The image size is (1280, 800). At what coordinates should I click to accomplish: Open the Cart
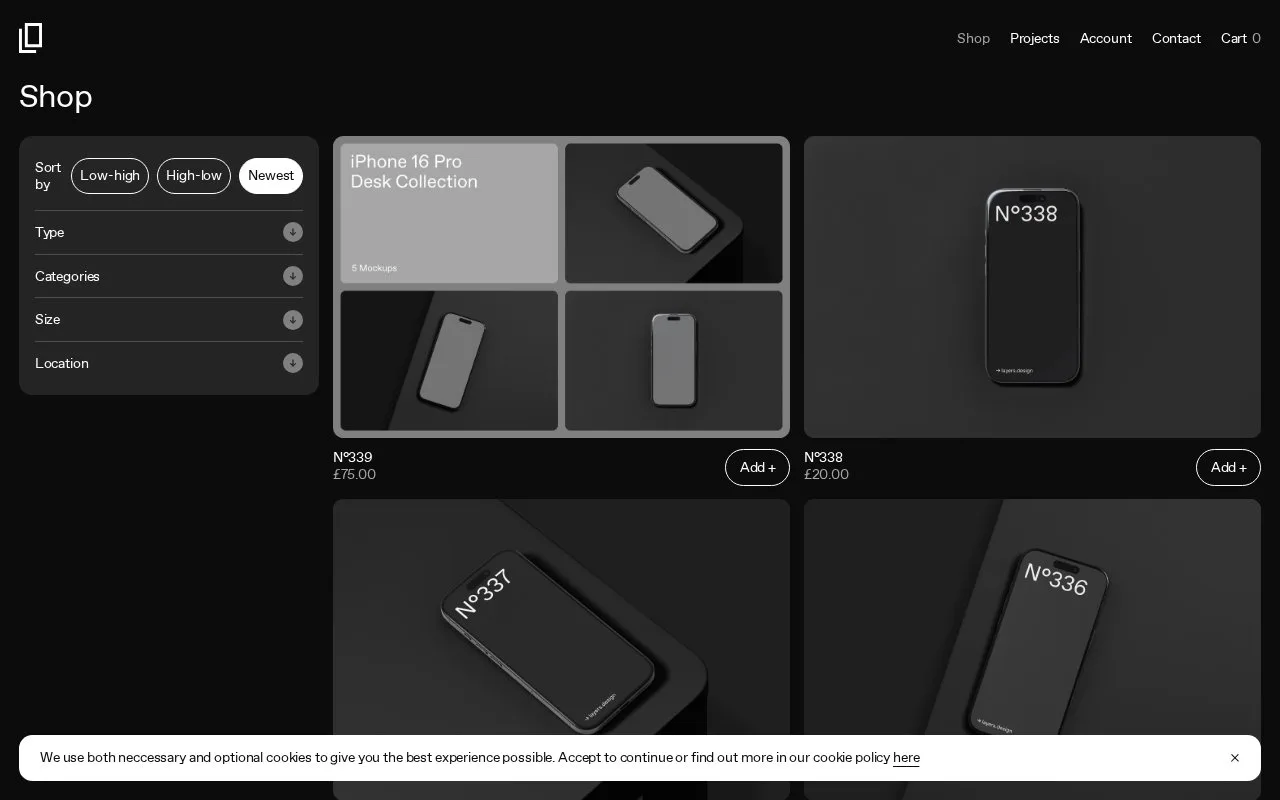click(x=1241, y=38)
